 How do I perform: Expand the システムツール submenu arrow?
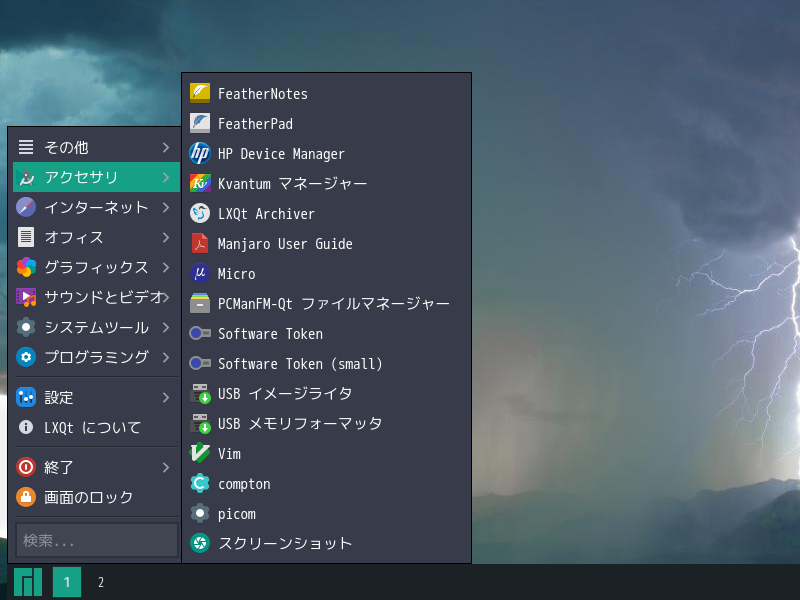166,327
